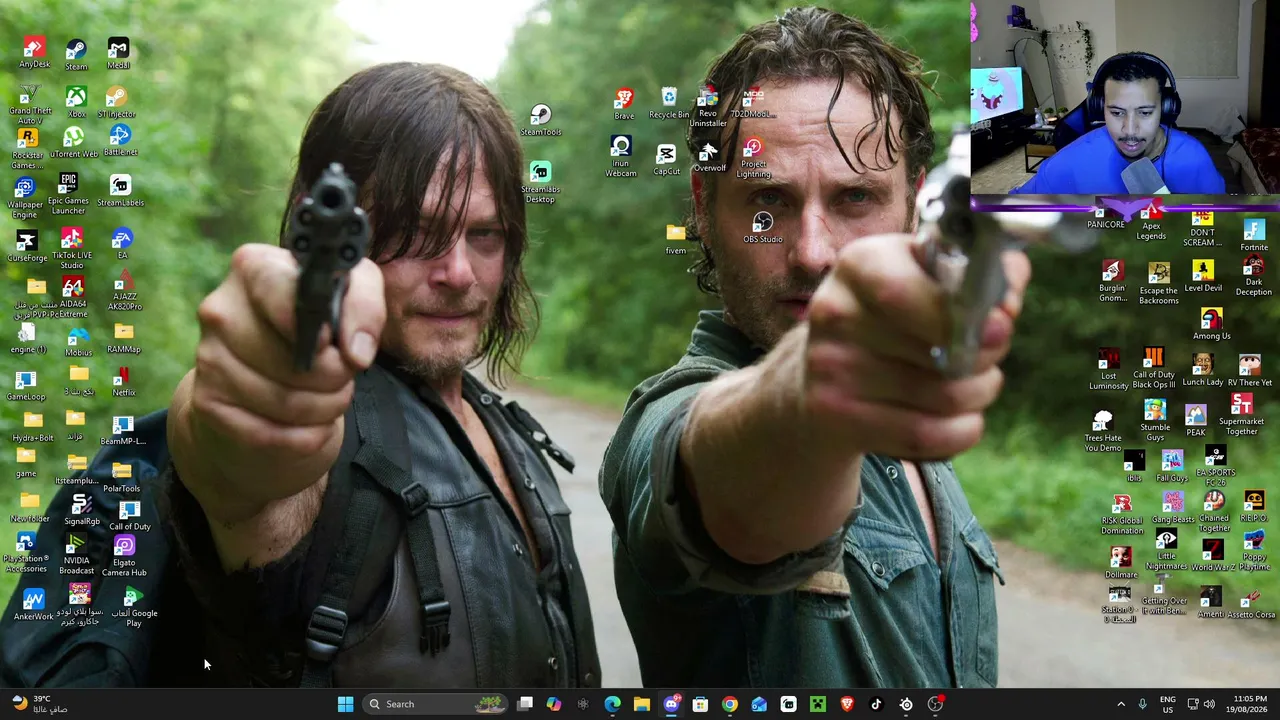Image resolution: width=1280 pixels, height=720 pixels.
Task: Select the Call of Duty Black Ops III icon
Action: [1153, 369]
